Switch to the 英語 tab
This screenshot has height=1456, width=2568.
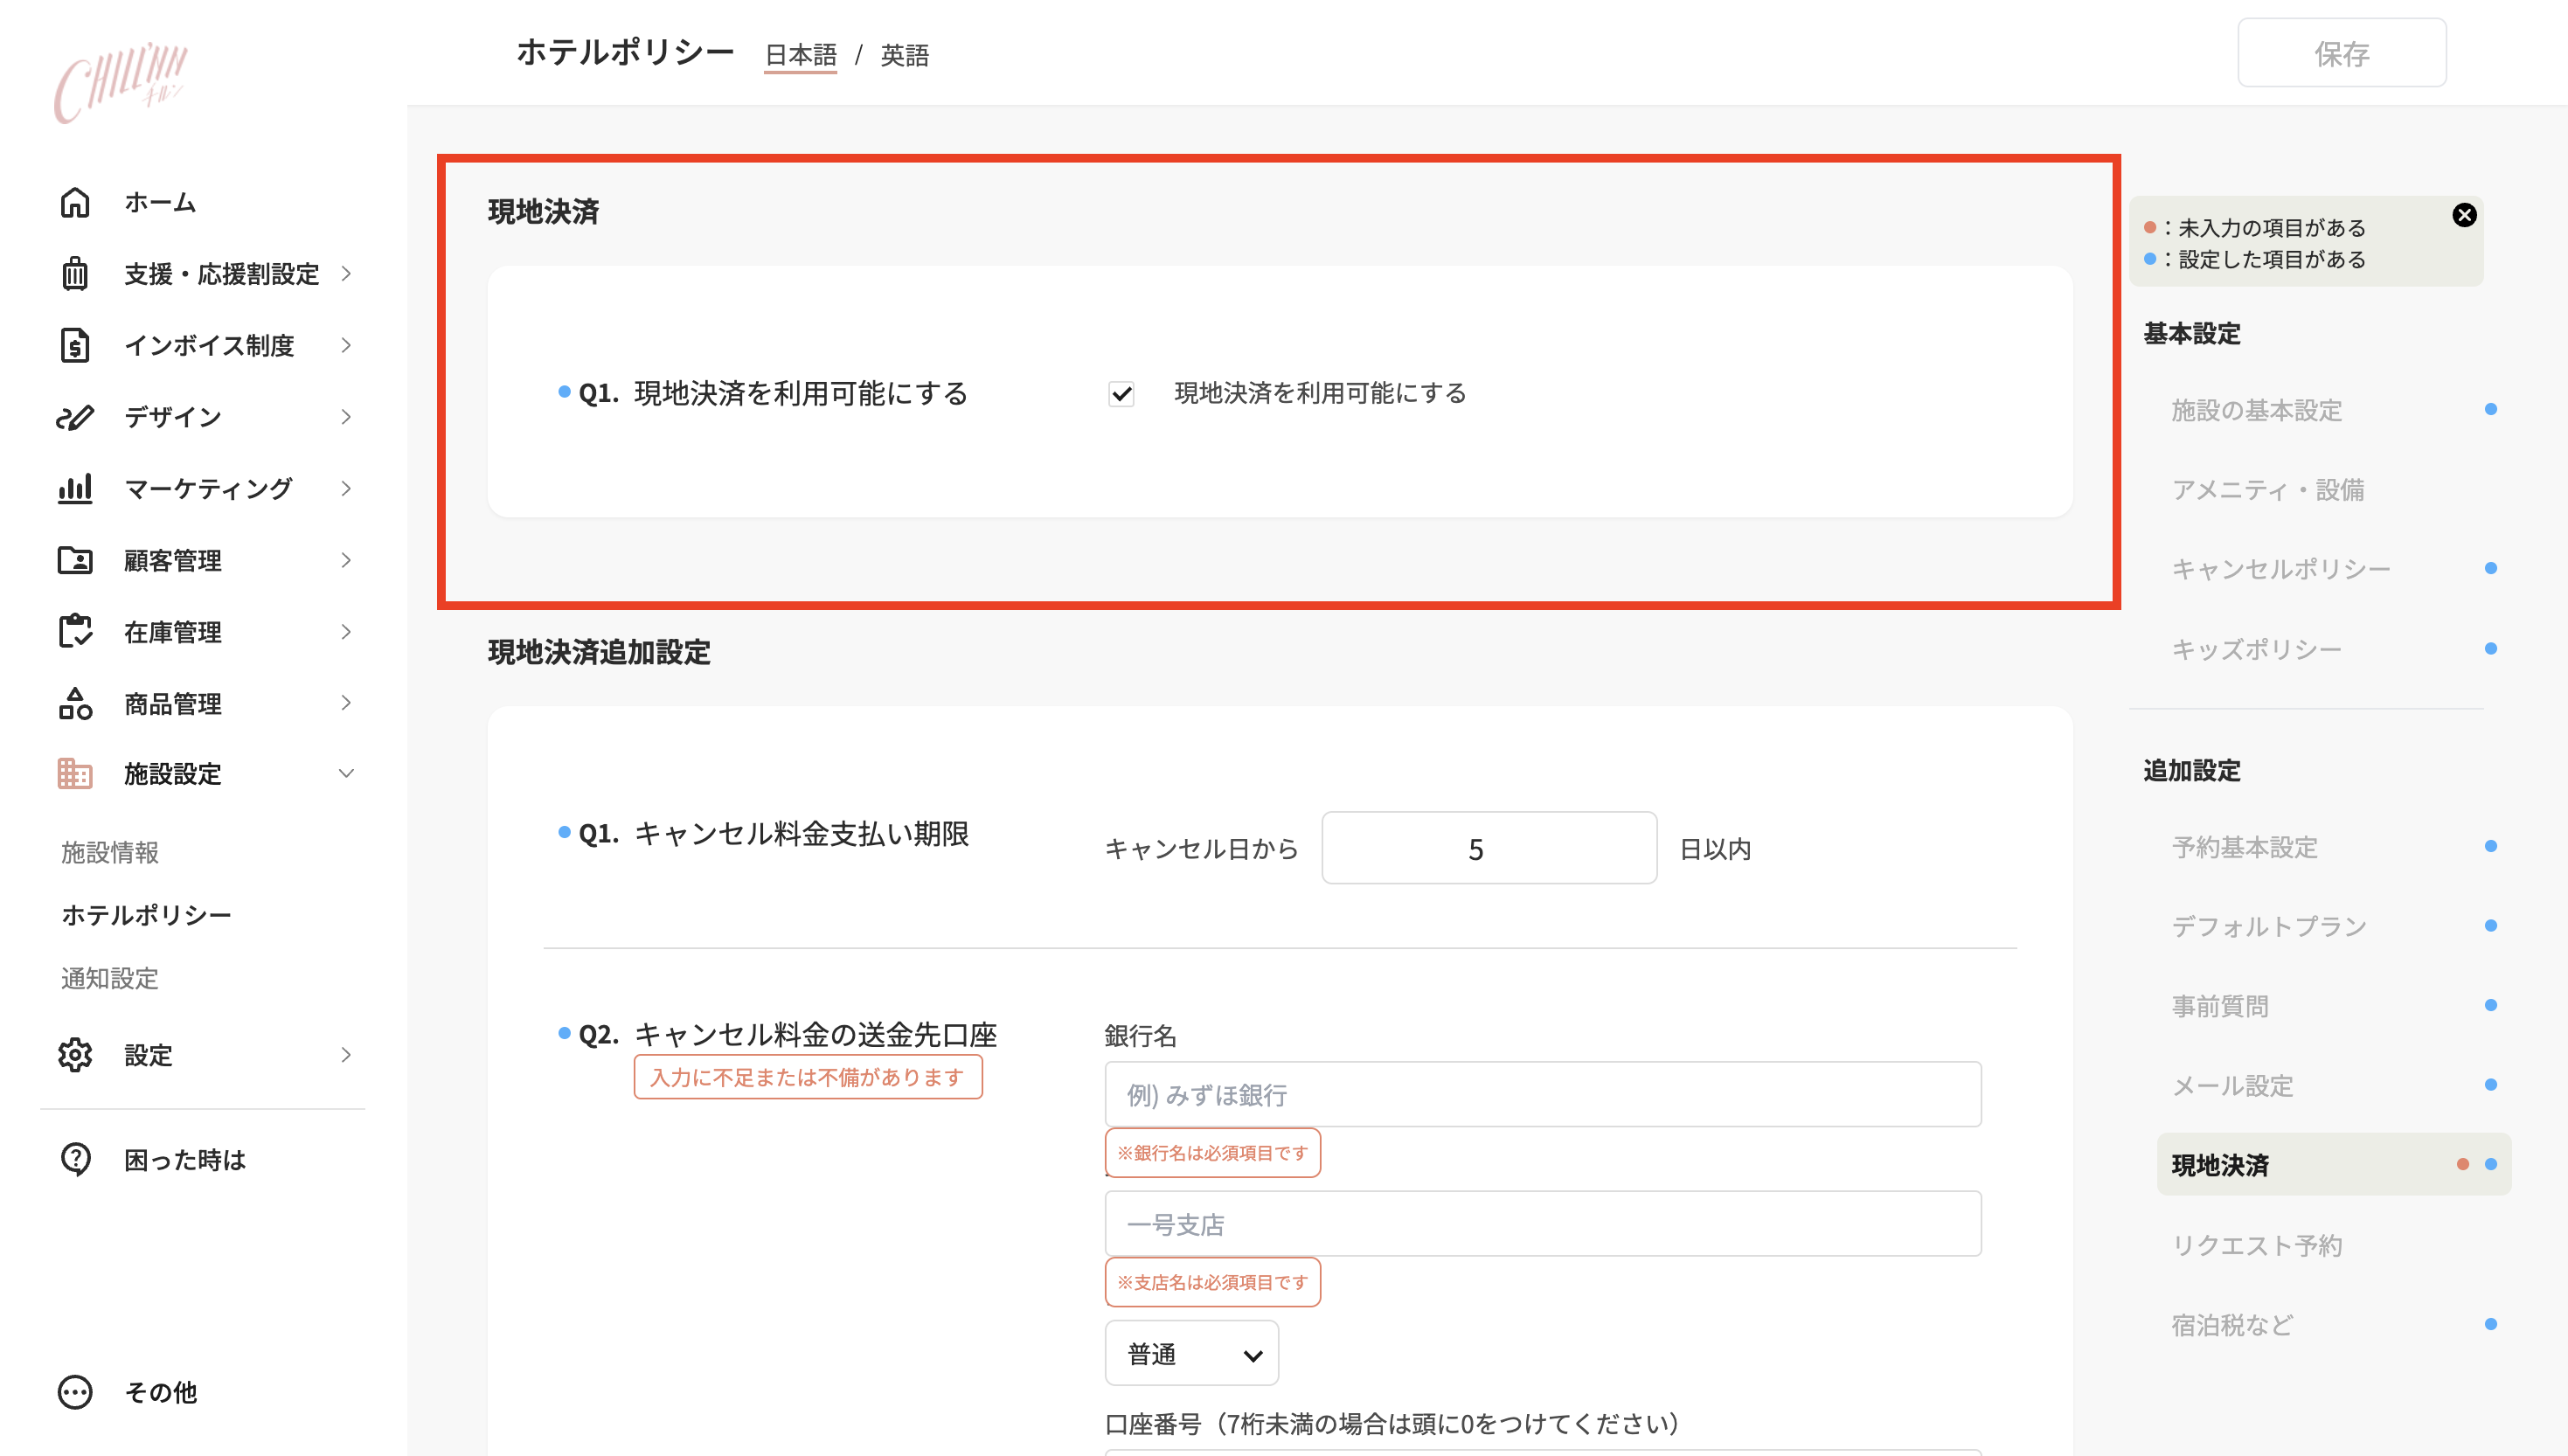pyautogui.click(x=904, y=55)
